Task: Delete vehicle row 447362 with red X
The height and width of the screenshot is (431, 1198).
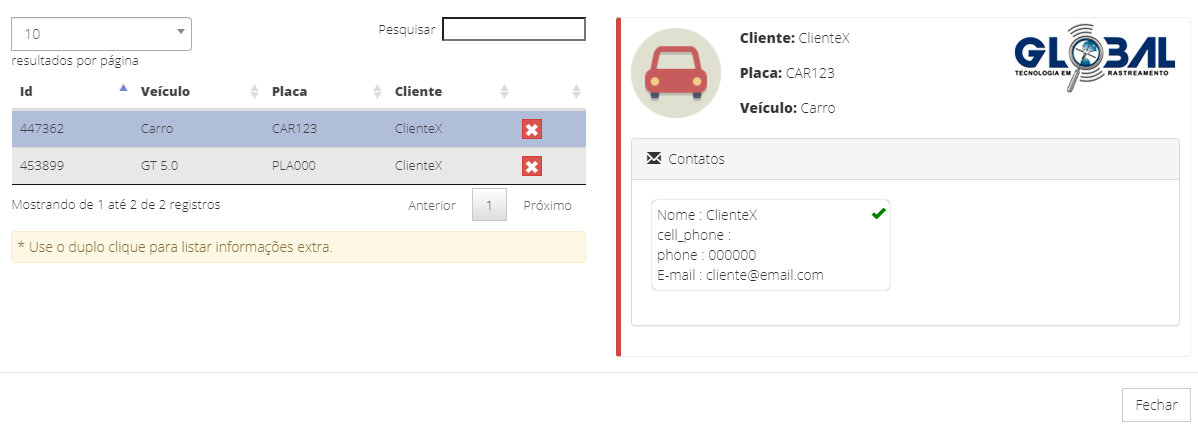Action: 531,129
